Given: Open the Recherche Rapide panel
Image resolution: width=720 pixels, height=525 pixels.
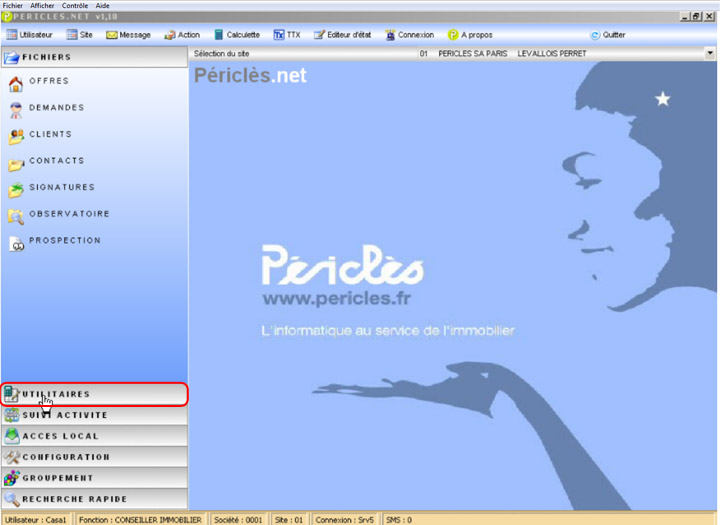Looking at the screenshot, I should [94, 499].
